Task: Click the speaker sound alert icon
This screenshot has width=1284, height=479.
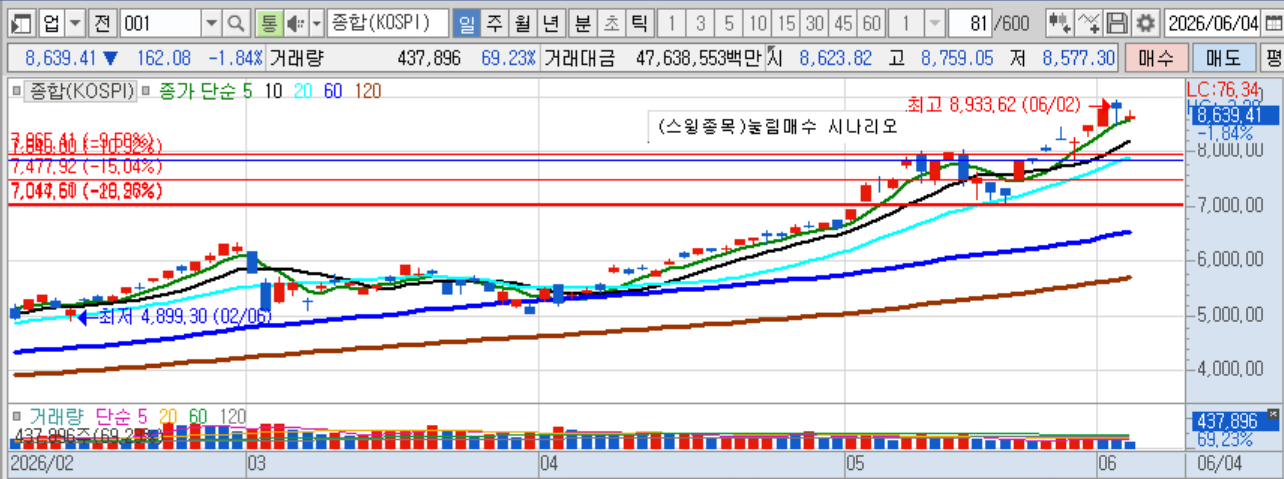Action: click(295, 22)
